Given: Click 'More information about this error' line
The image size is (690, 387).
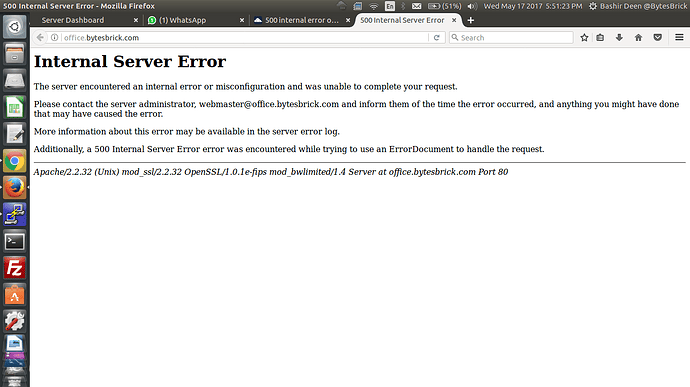Looking at the screenshot, I should (x=187, y=132).
